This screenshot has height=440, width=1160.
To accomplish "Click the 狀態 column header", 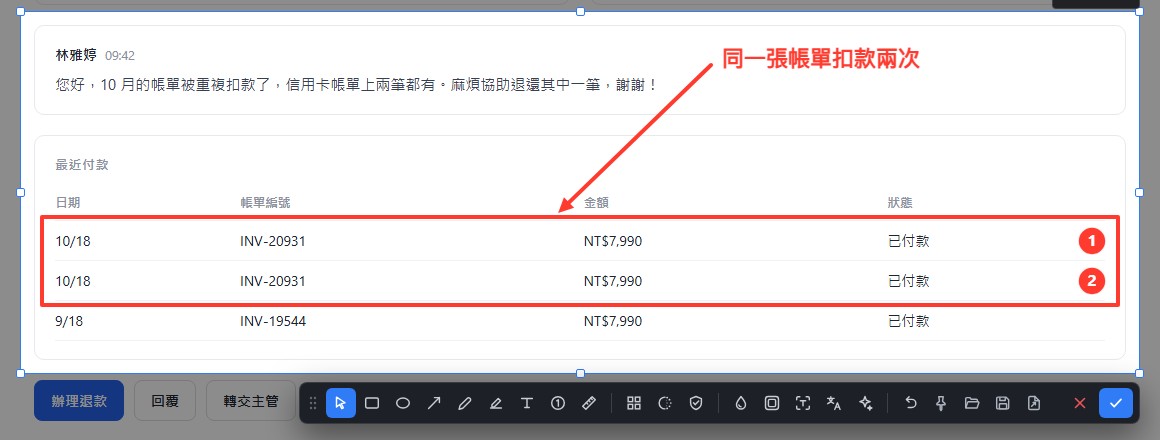I will coord(901,203).
